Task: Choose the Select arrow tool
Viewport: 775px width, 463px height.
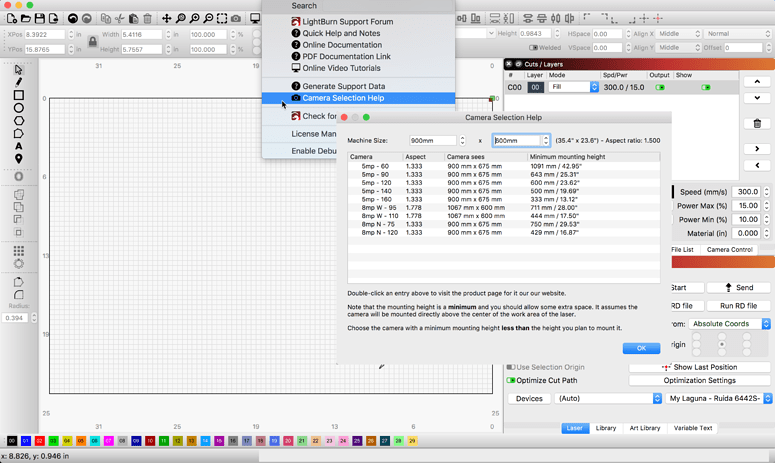Action: click(19, 70)
